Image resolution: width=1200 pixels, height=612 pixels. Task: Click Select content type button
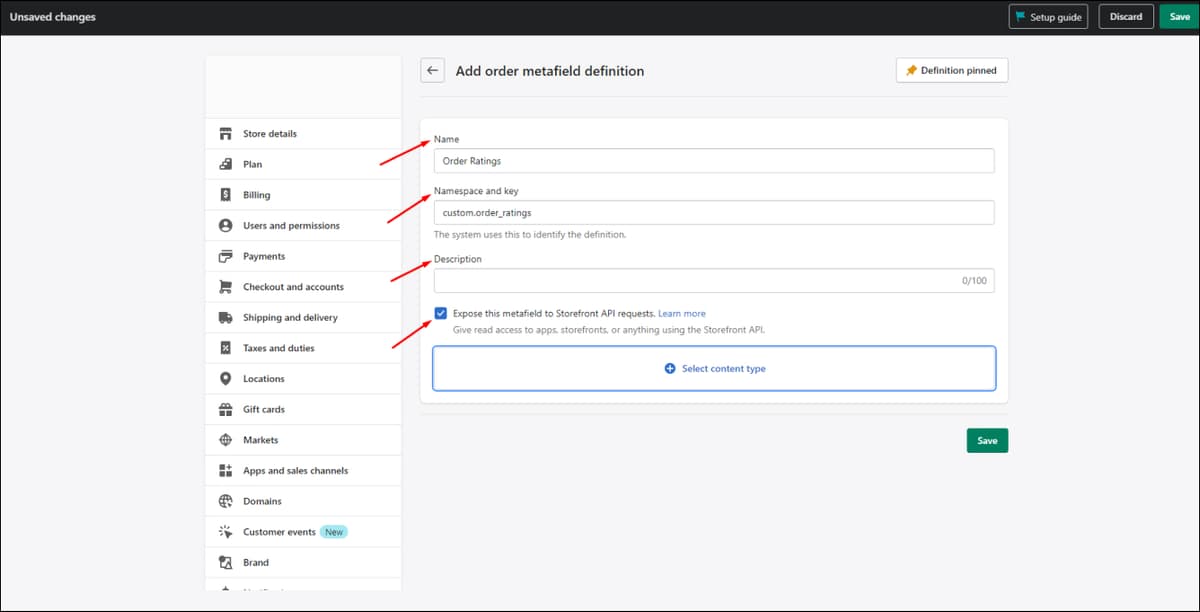point(714,369)
